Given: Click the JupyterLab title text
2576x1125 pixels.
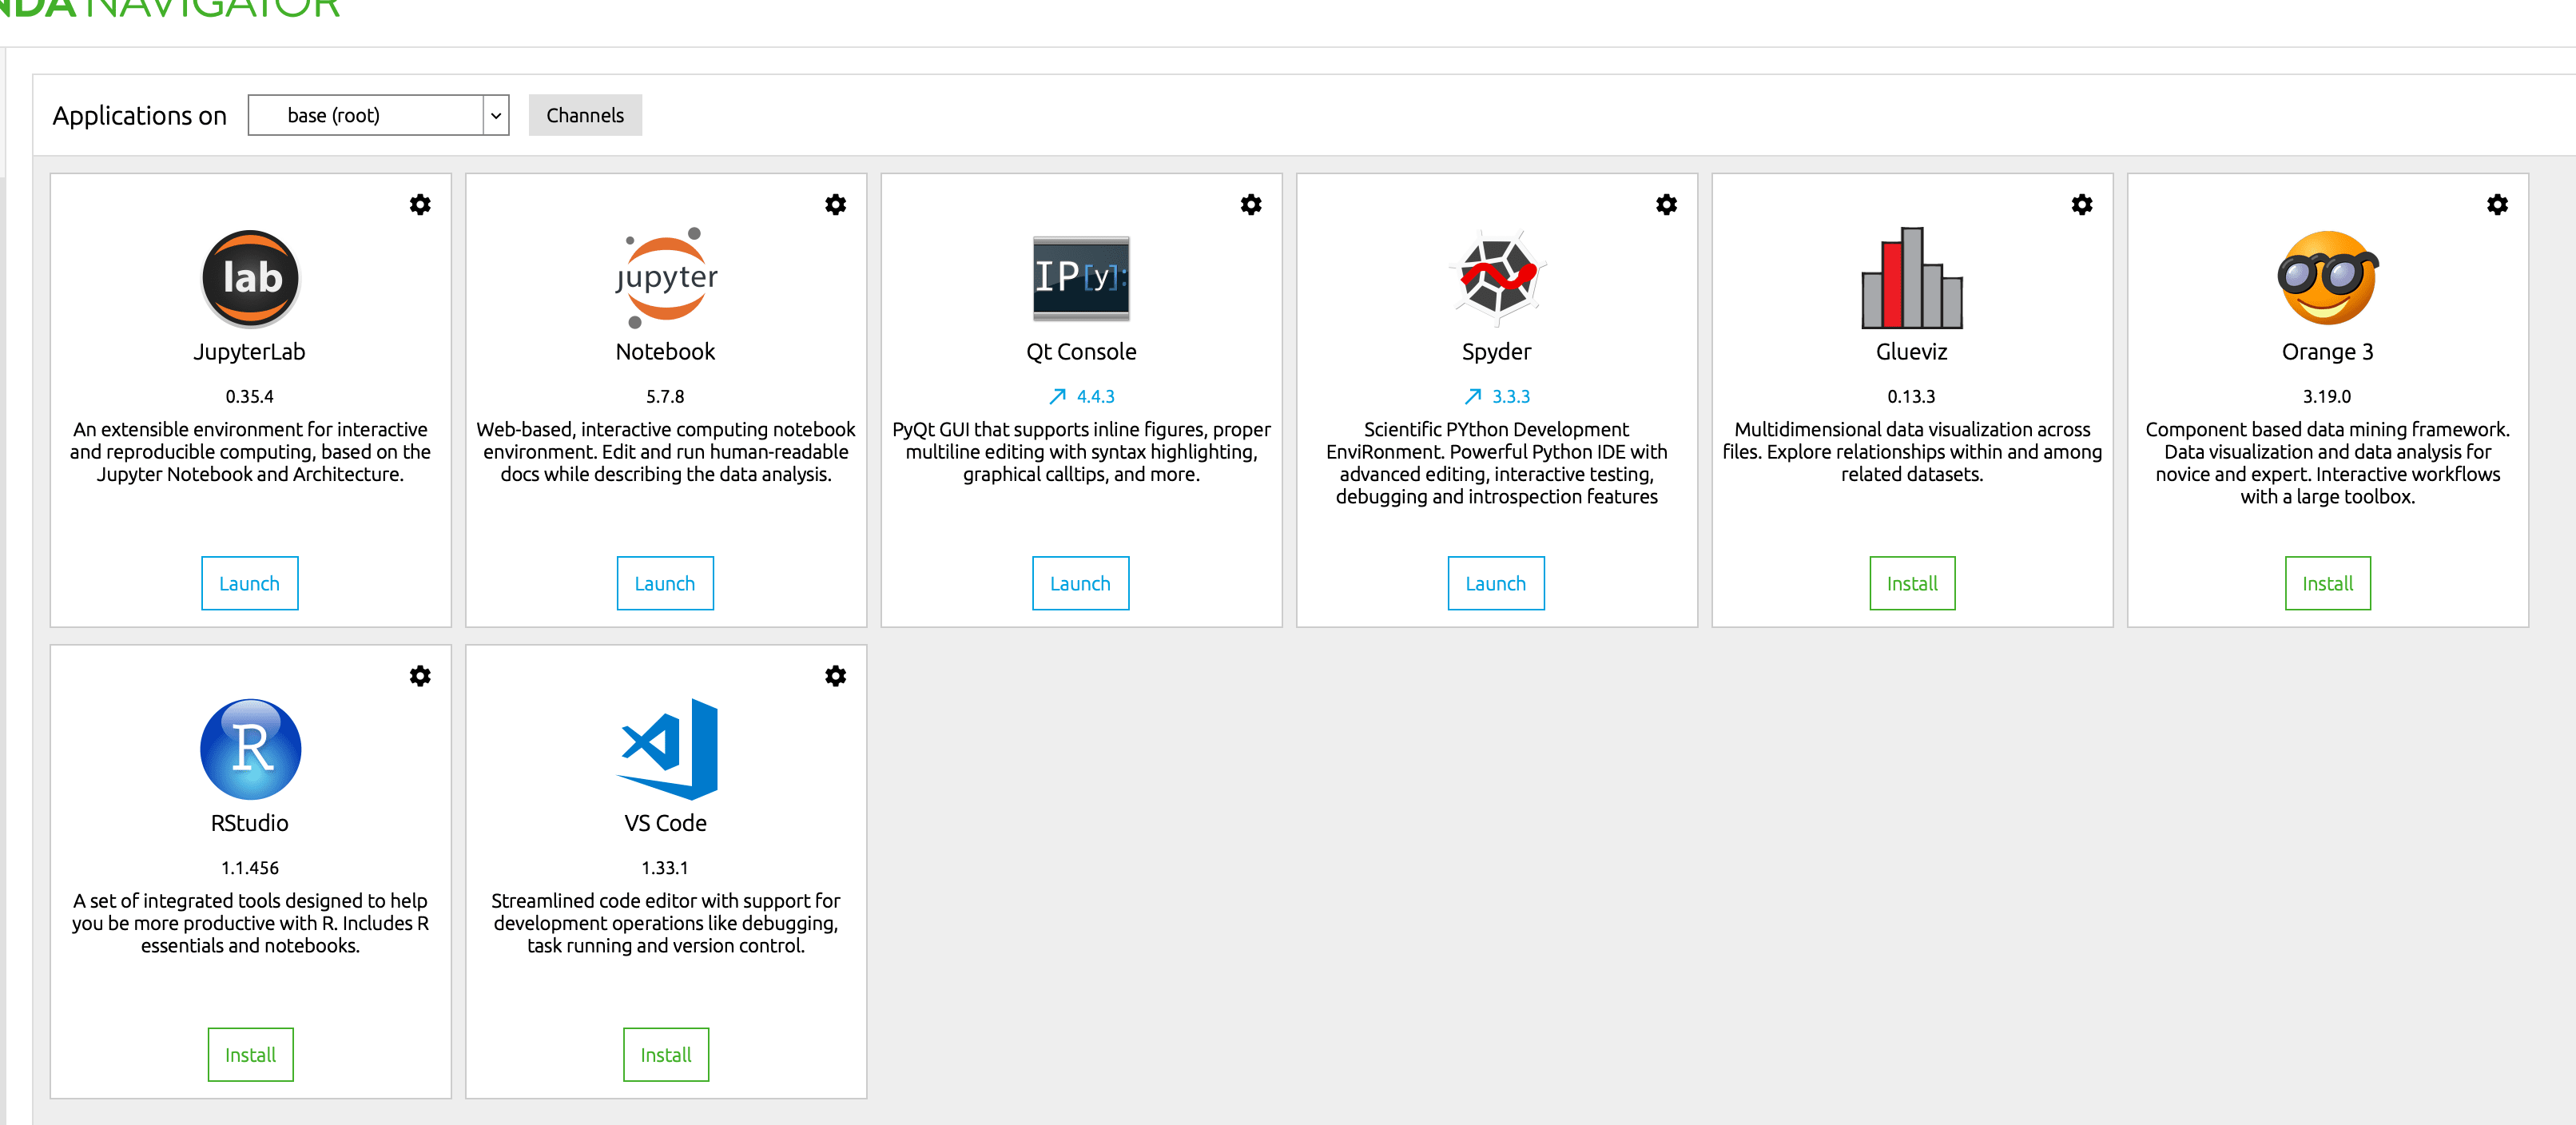Looking at the screenshot, I should pyautogui.click(x=250, y=352).
